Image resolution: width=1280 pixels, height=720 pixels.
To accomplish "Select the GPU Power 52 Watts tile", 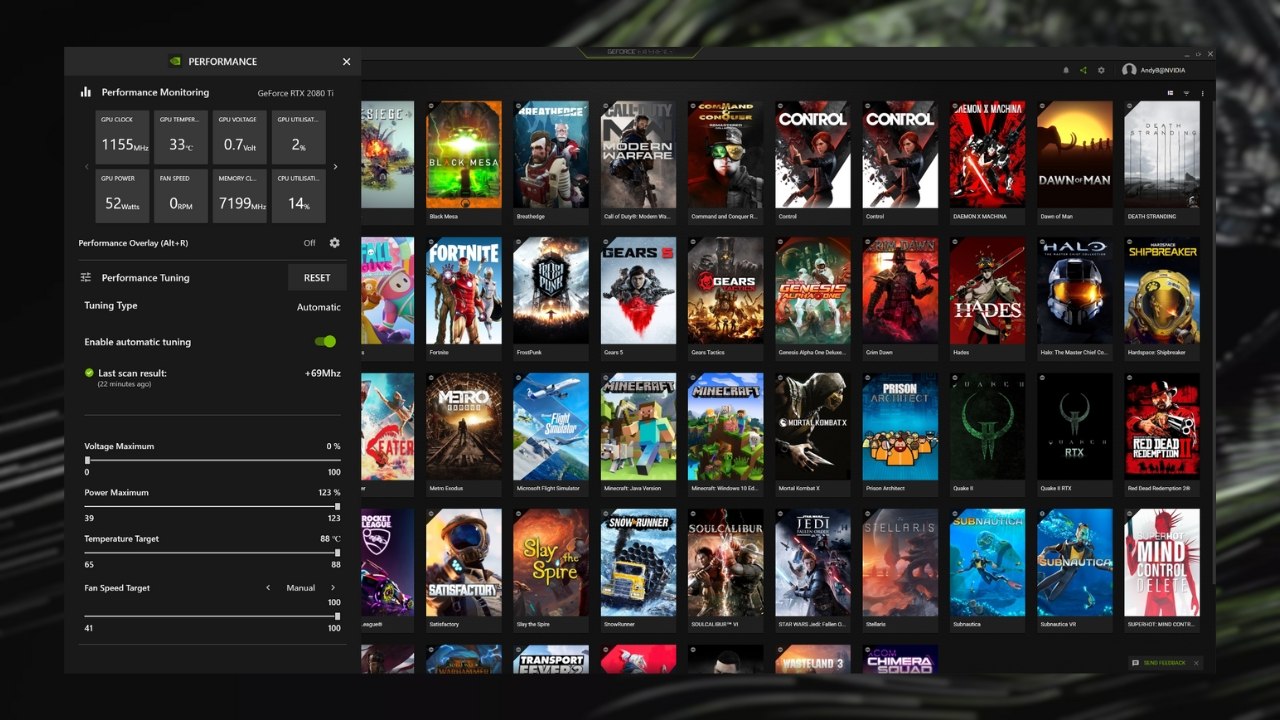I will (122, 196).
